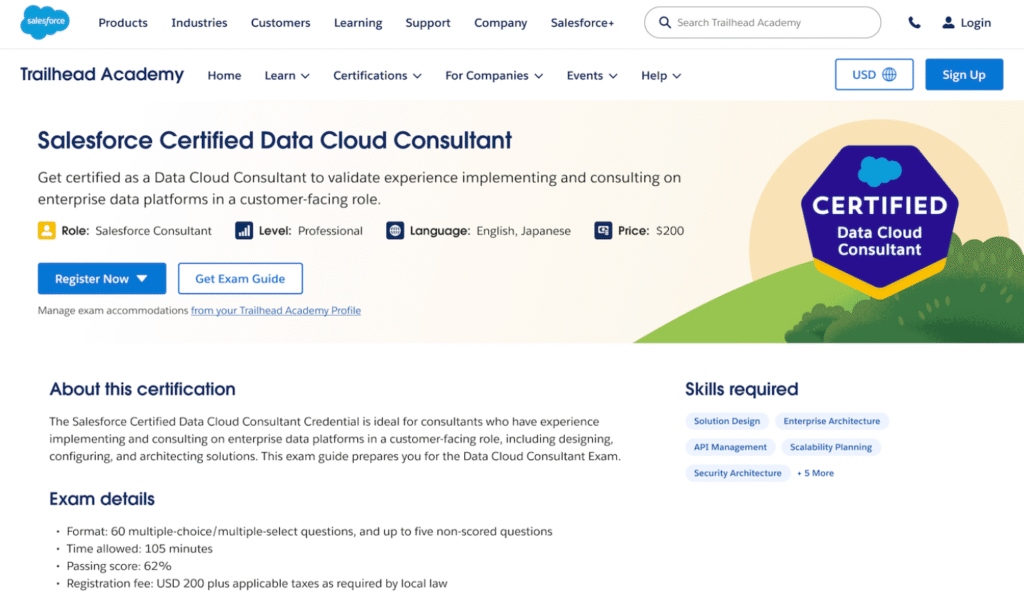Click the globe icon next to Language

point(397,230)
